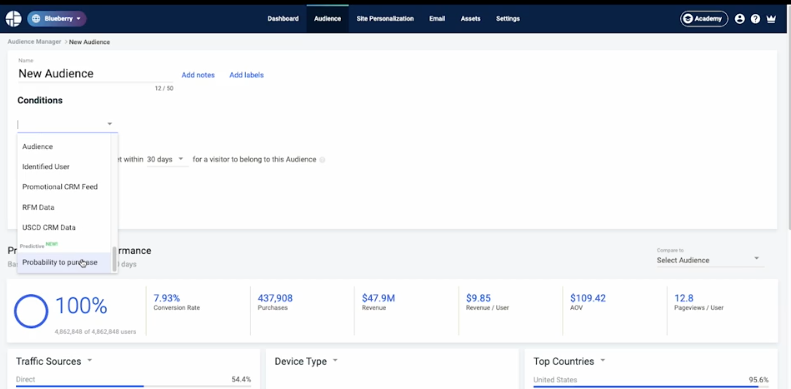Viewport: 791px width, 389px height.
Task: Expand the Blueberry site selector dropdown
Action: click(56, 19)
